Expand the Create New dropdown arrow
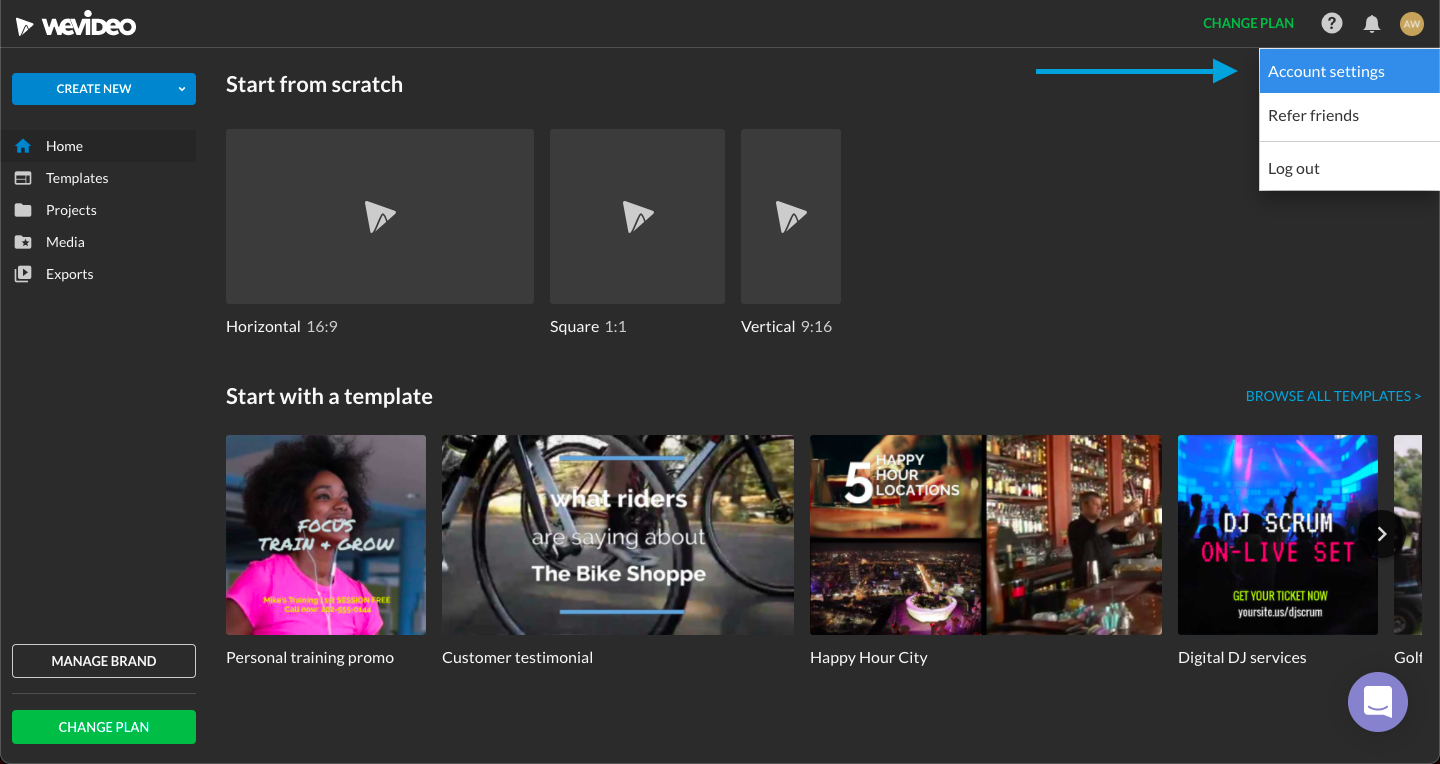 (x=181, y=89)
